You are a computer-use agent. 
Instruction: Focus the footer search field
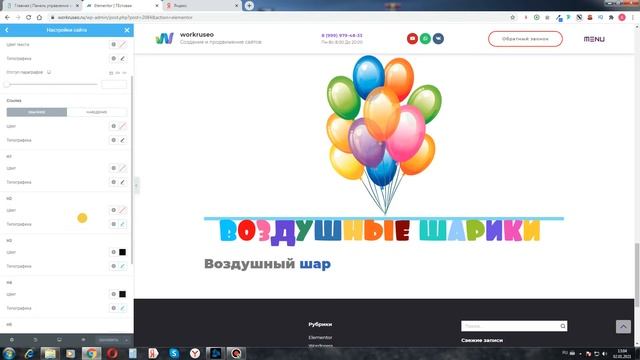(x=510, y=326)
